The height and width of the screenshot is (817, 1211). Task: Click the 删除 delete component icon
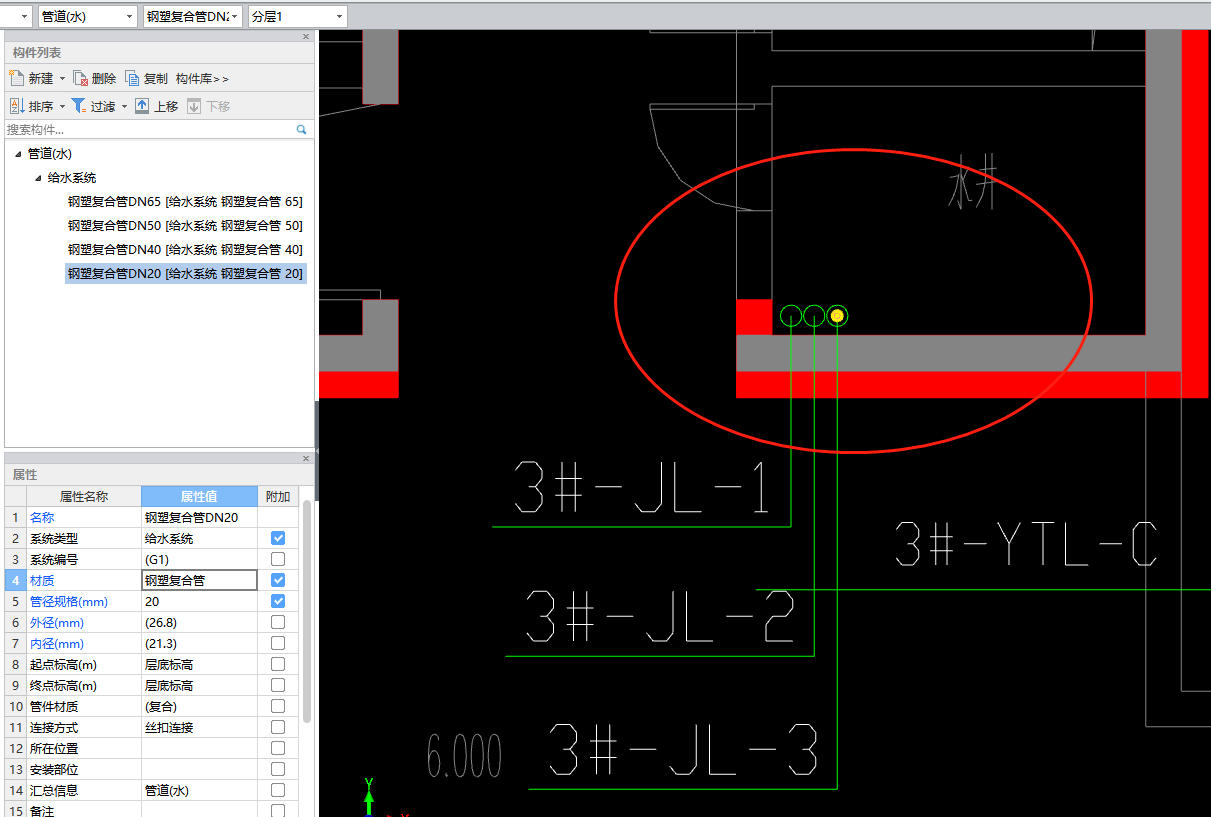[81, 78]
